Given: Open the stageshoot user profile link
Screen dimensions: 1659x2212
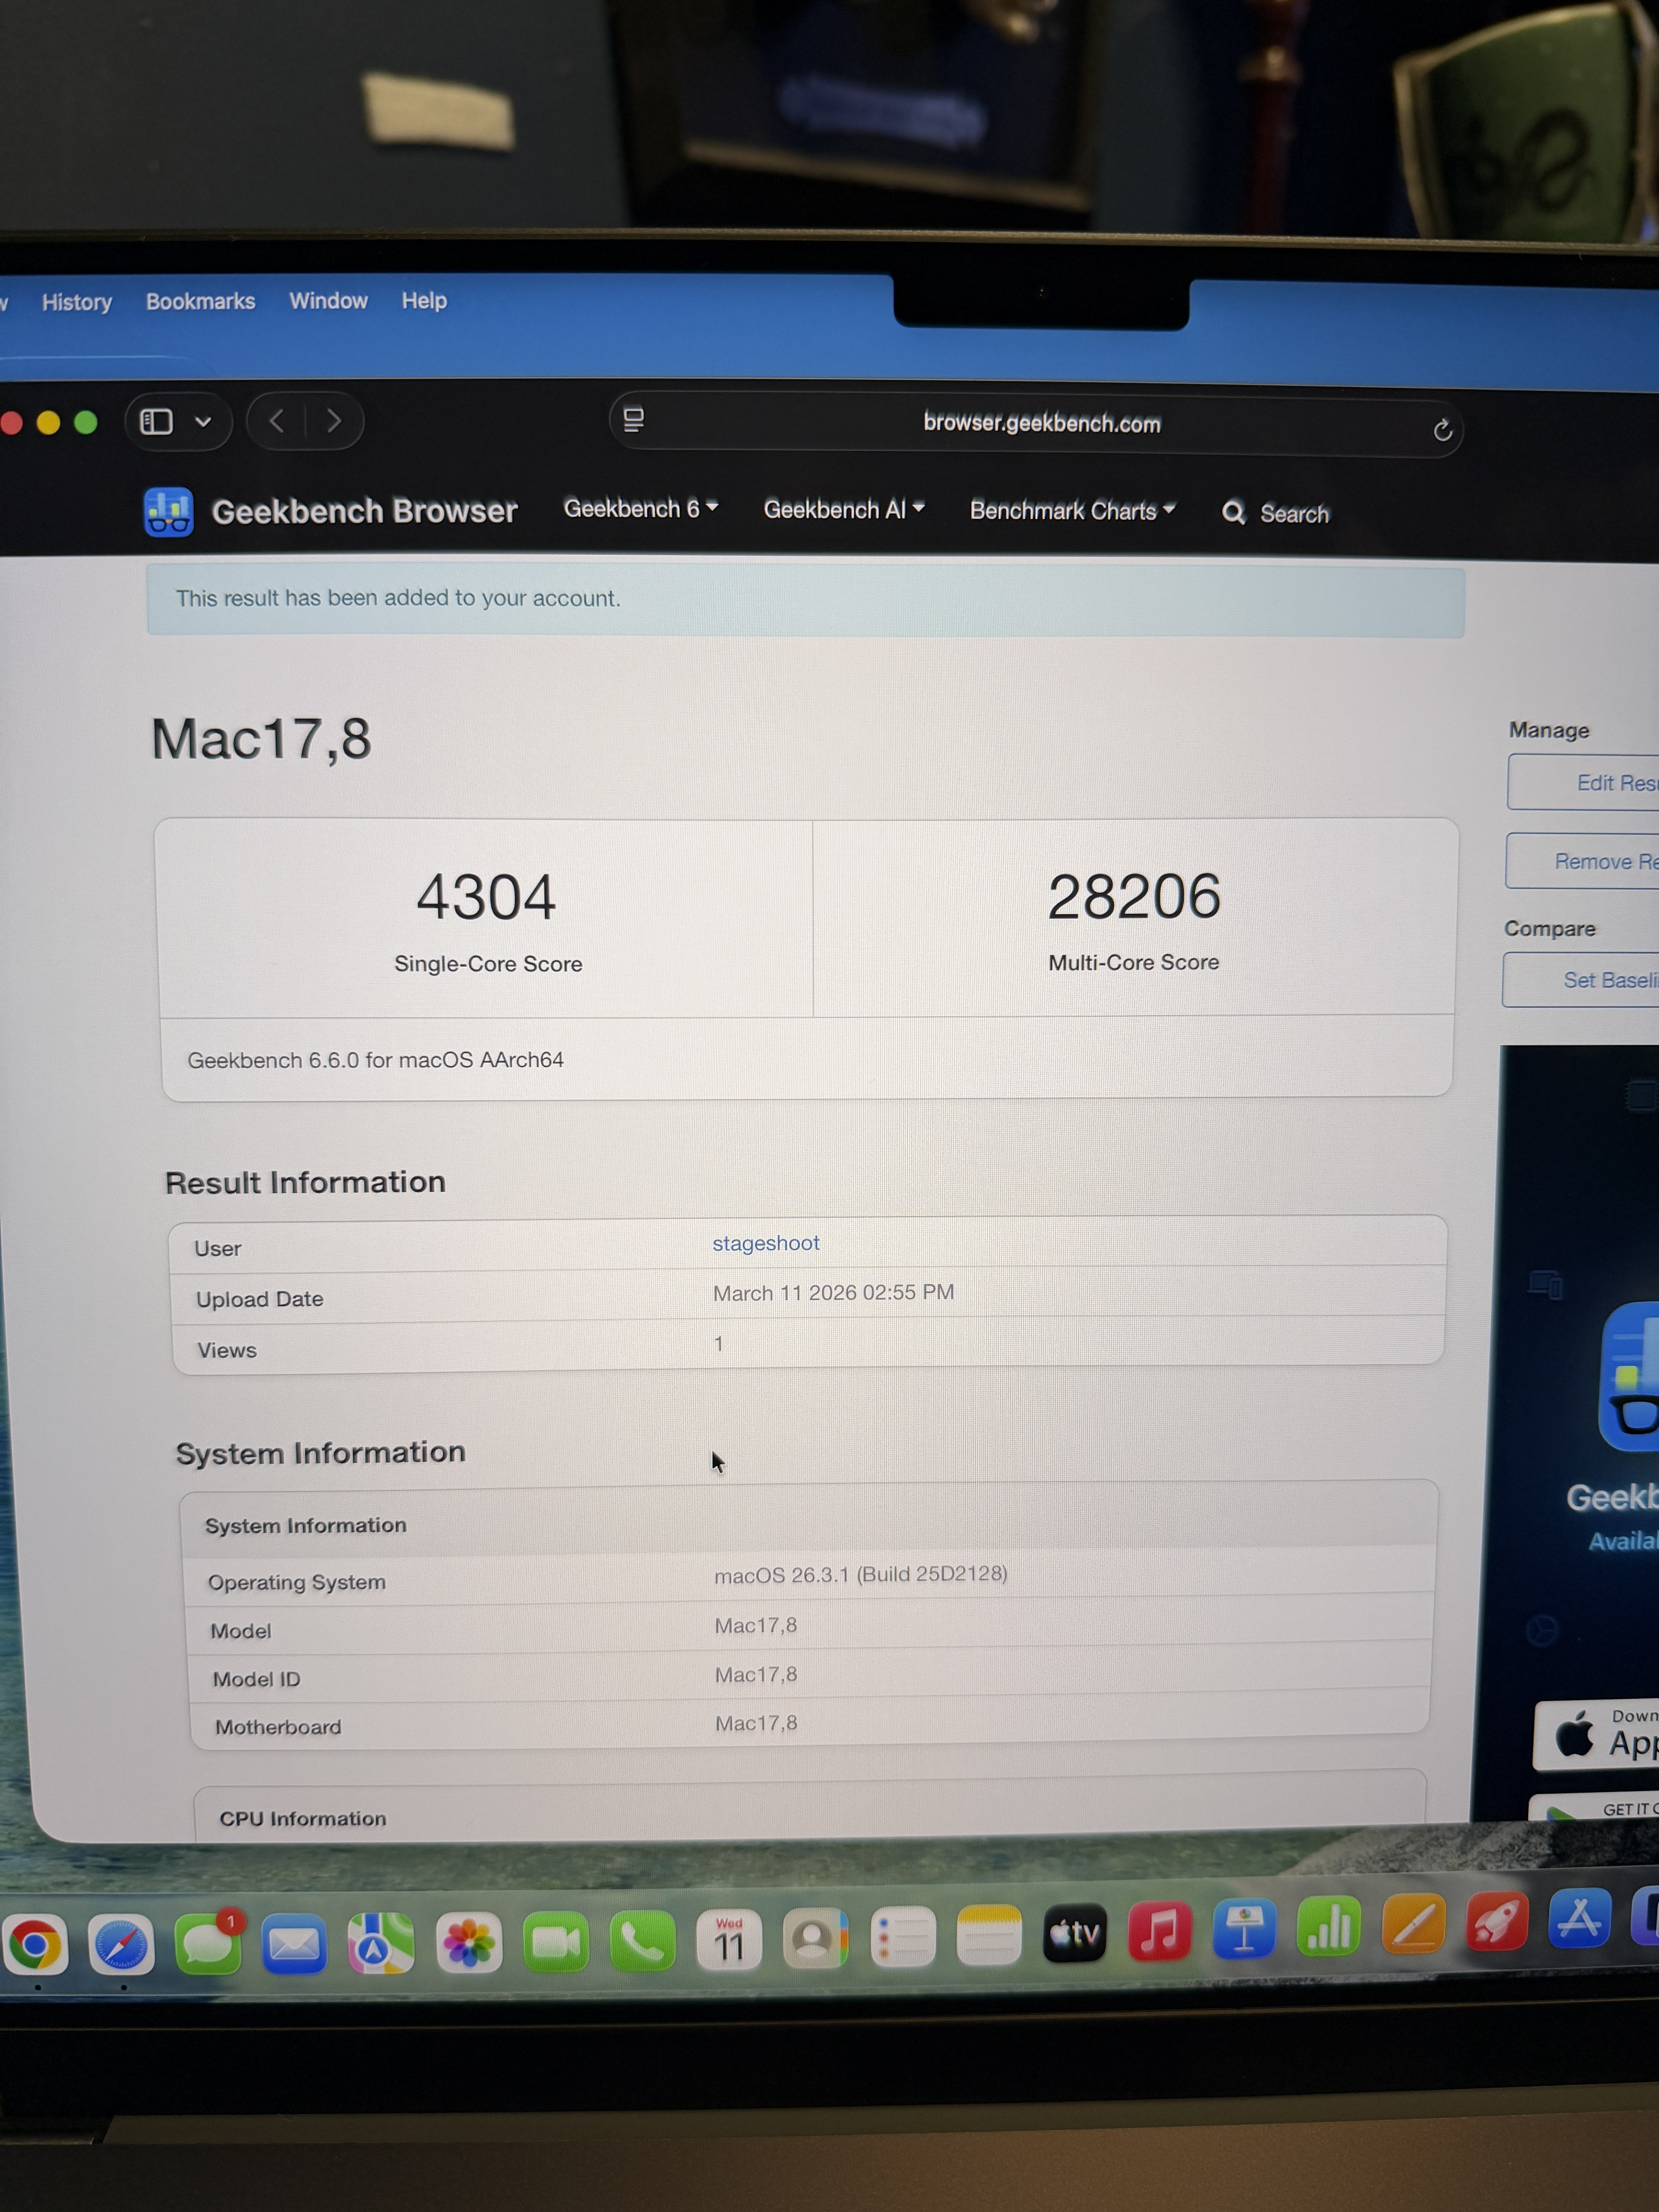Looking at the screenshot, I should click(x=766, y=1243).
